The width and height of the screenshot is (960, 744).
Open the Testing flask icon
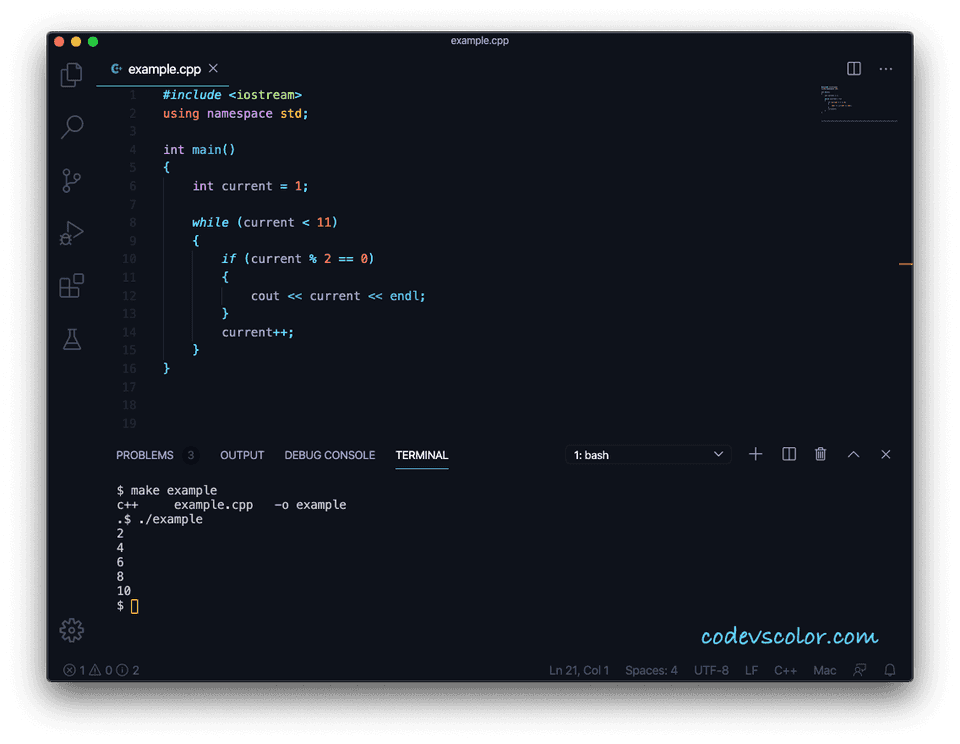pyautogui.click(x=71, y=338)
